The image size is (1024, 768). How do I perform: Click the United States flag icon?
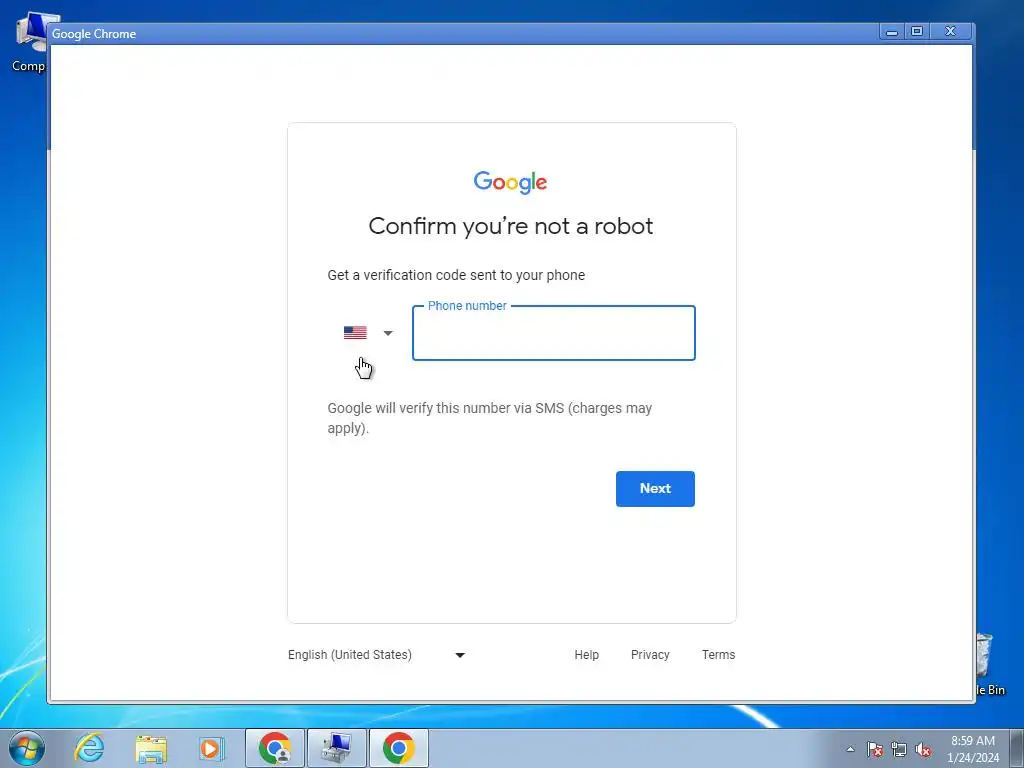pyautogui.click(x=355, y=333)
